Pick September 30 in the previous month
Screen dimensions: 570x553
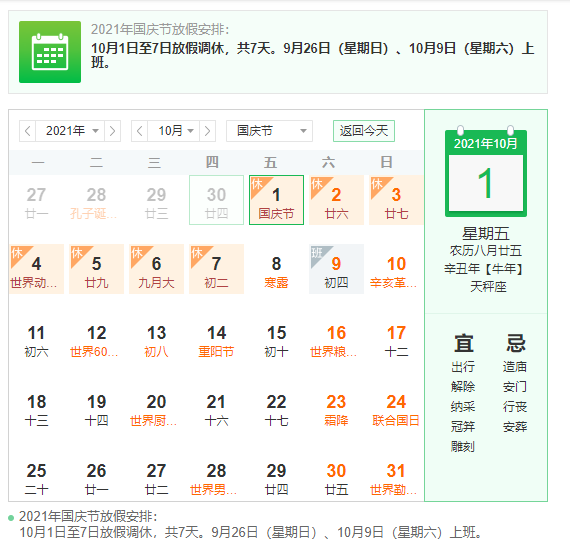[216, 200]
